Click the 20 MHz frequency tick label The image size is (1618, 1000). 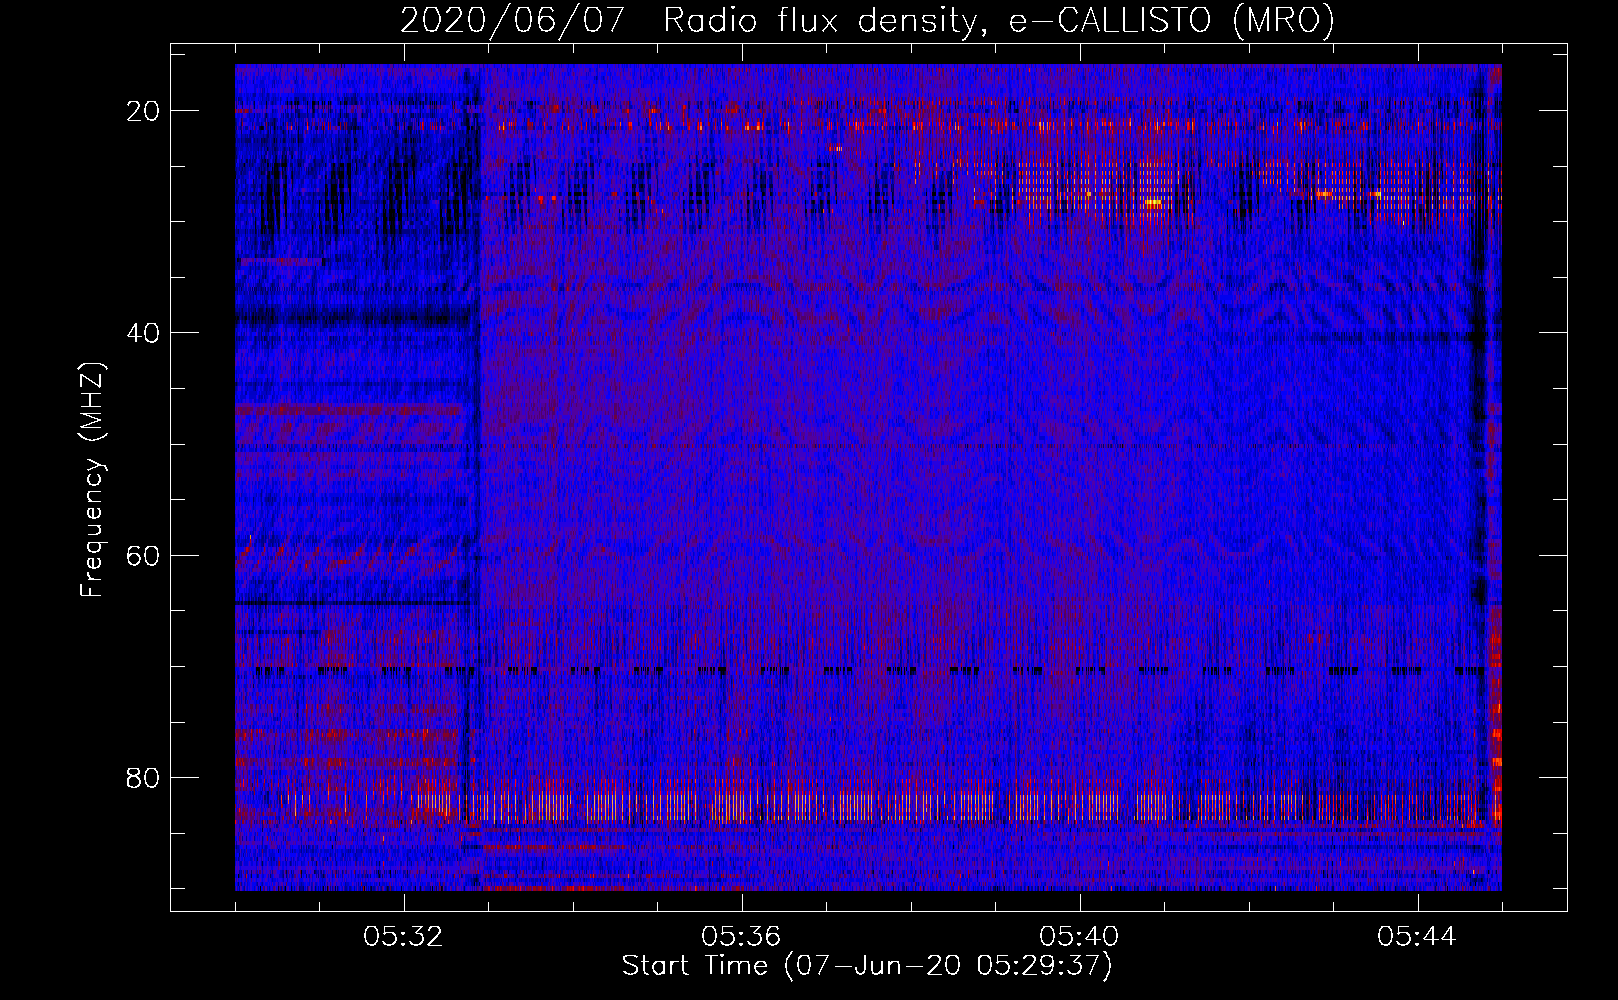(x=144, y=111)
